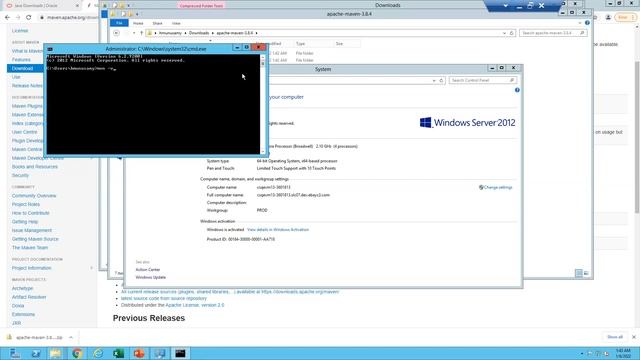Refresh the System control panel window
The image size is (640, 360).
click(441, 80)
